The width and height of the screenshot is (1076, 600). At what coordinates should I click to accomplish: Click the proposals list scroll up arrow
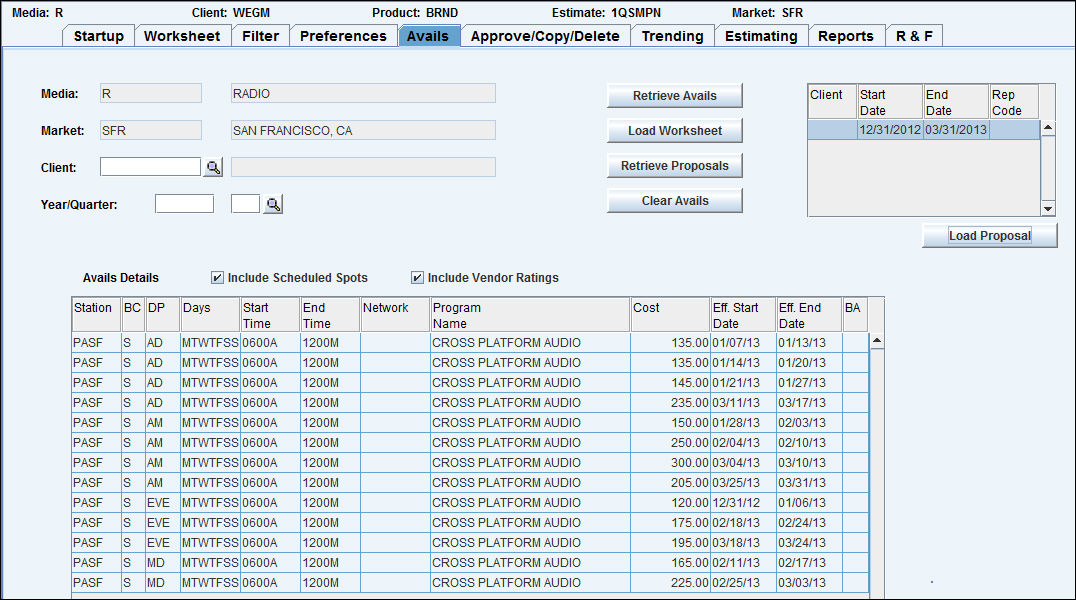pyautogui.click(x=1048, y=128)
